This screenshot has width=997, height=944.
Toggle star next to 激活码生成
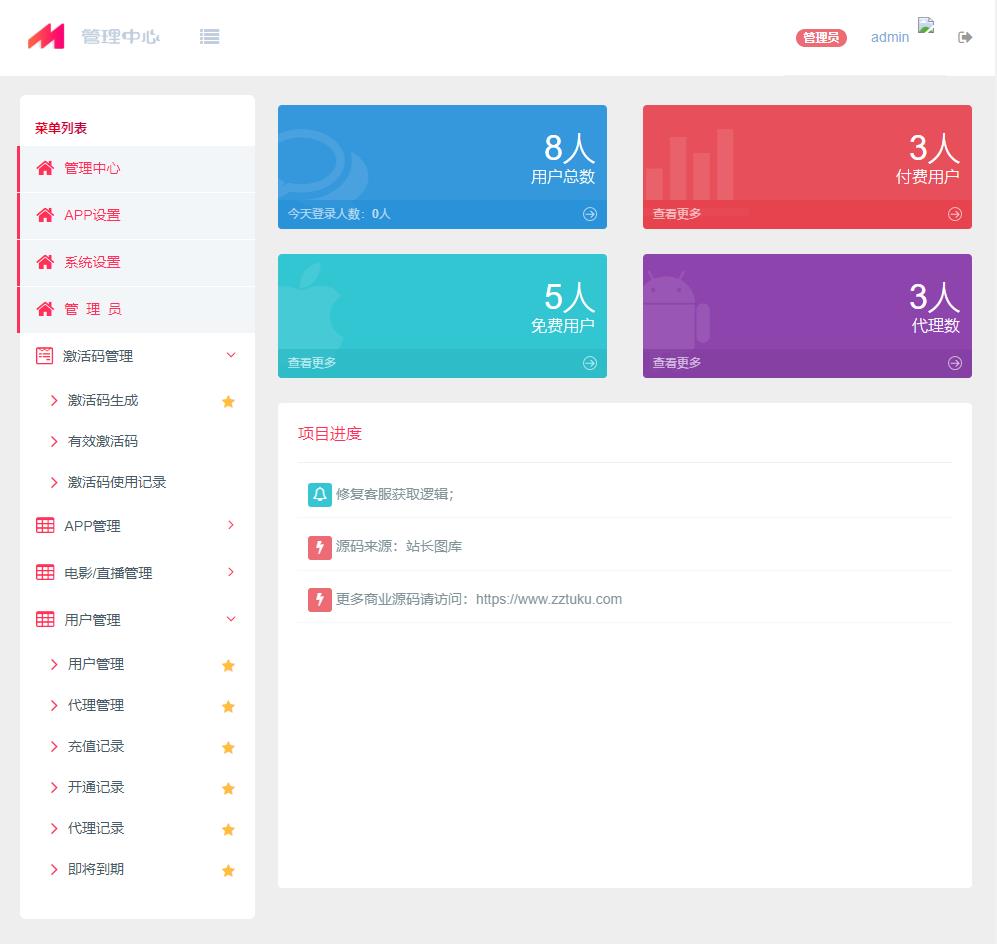point(228,402)
